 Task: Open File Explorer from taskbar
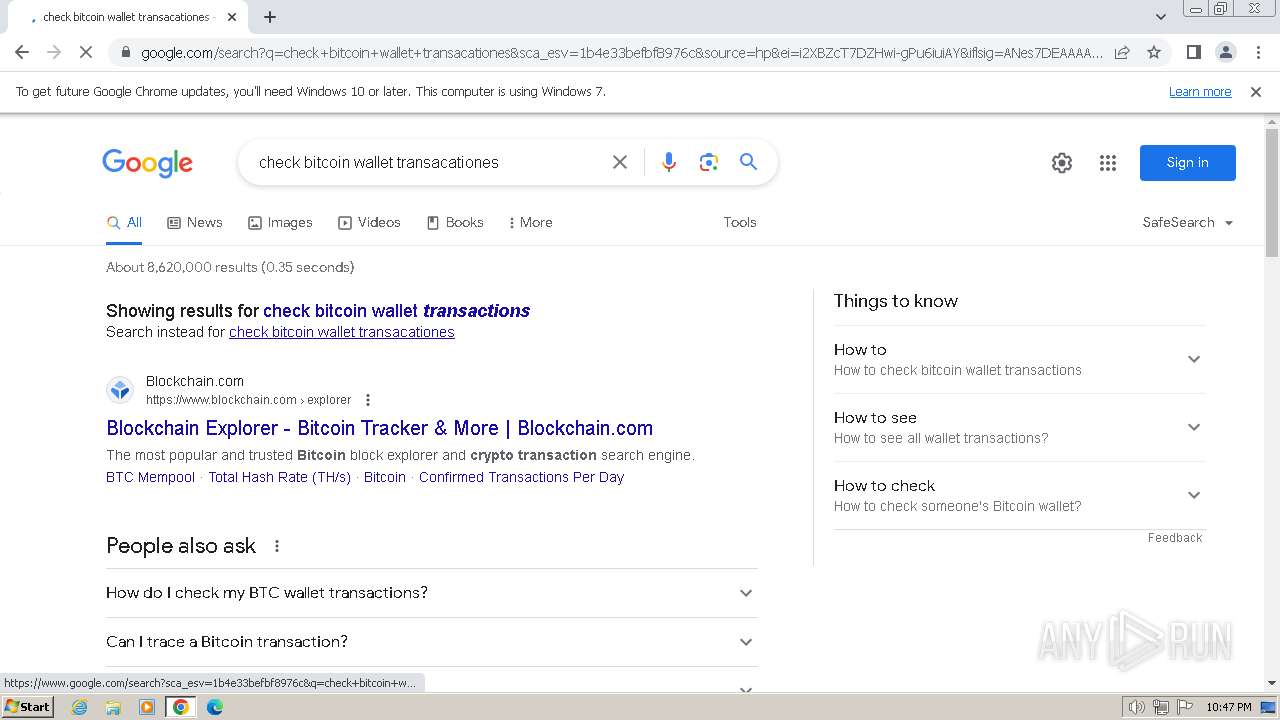click(x=113, y=707)
